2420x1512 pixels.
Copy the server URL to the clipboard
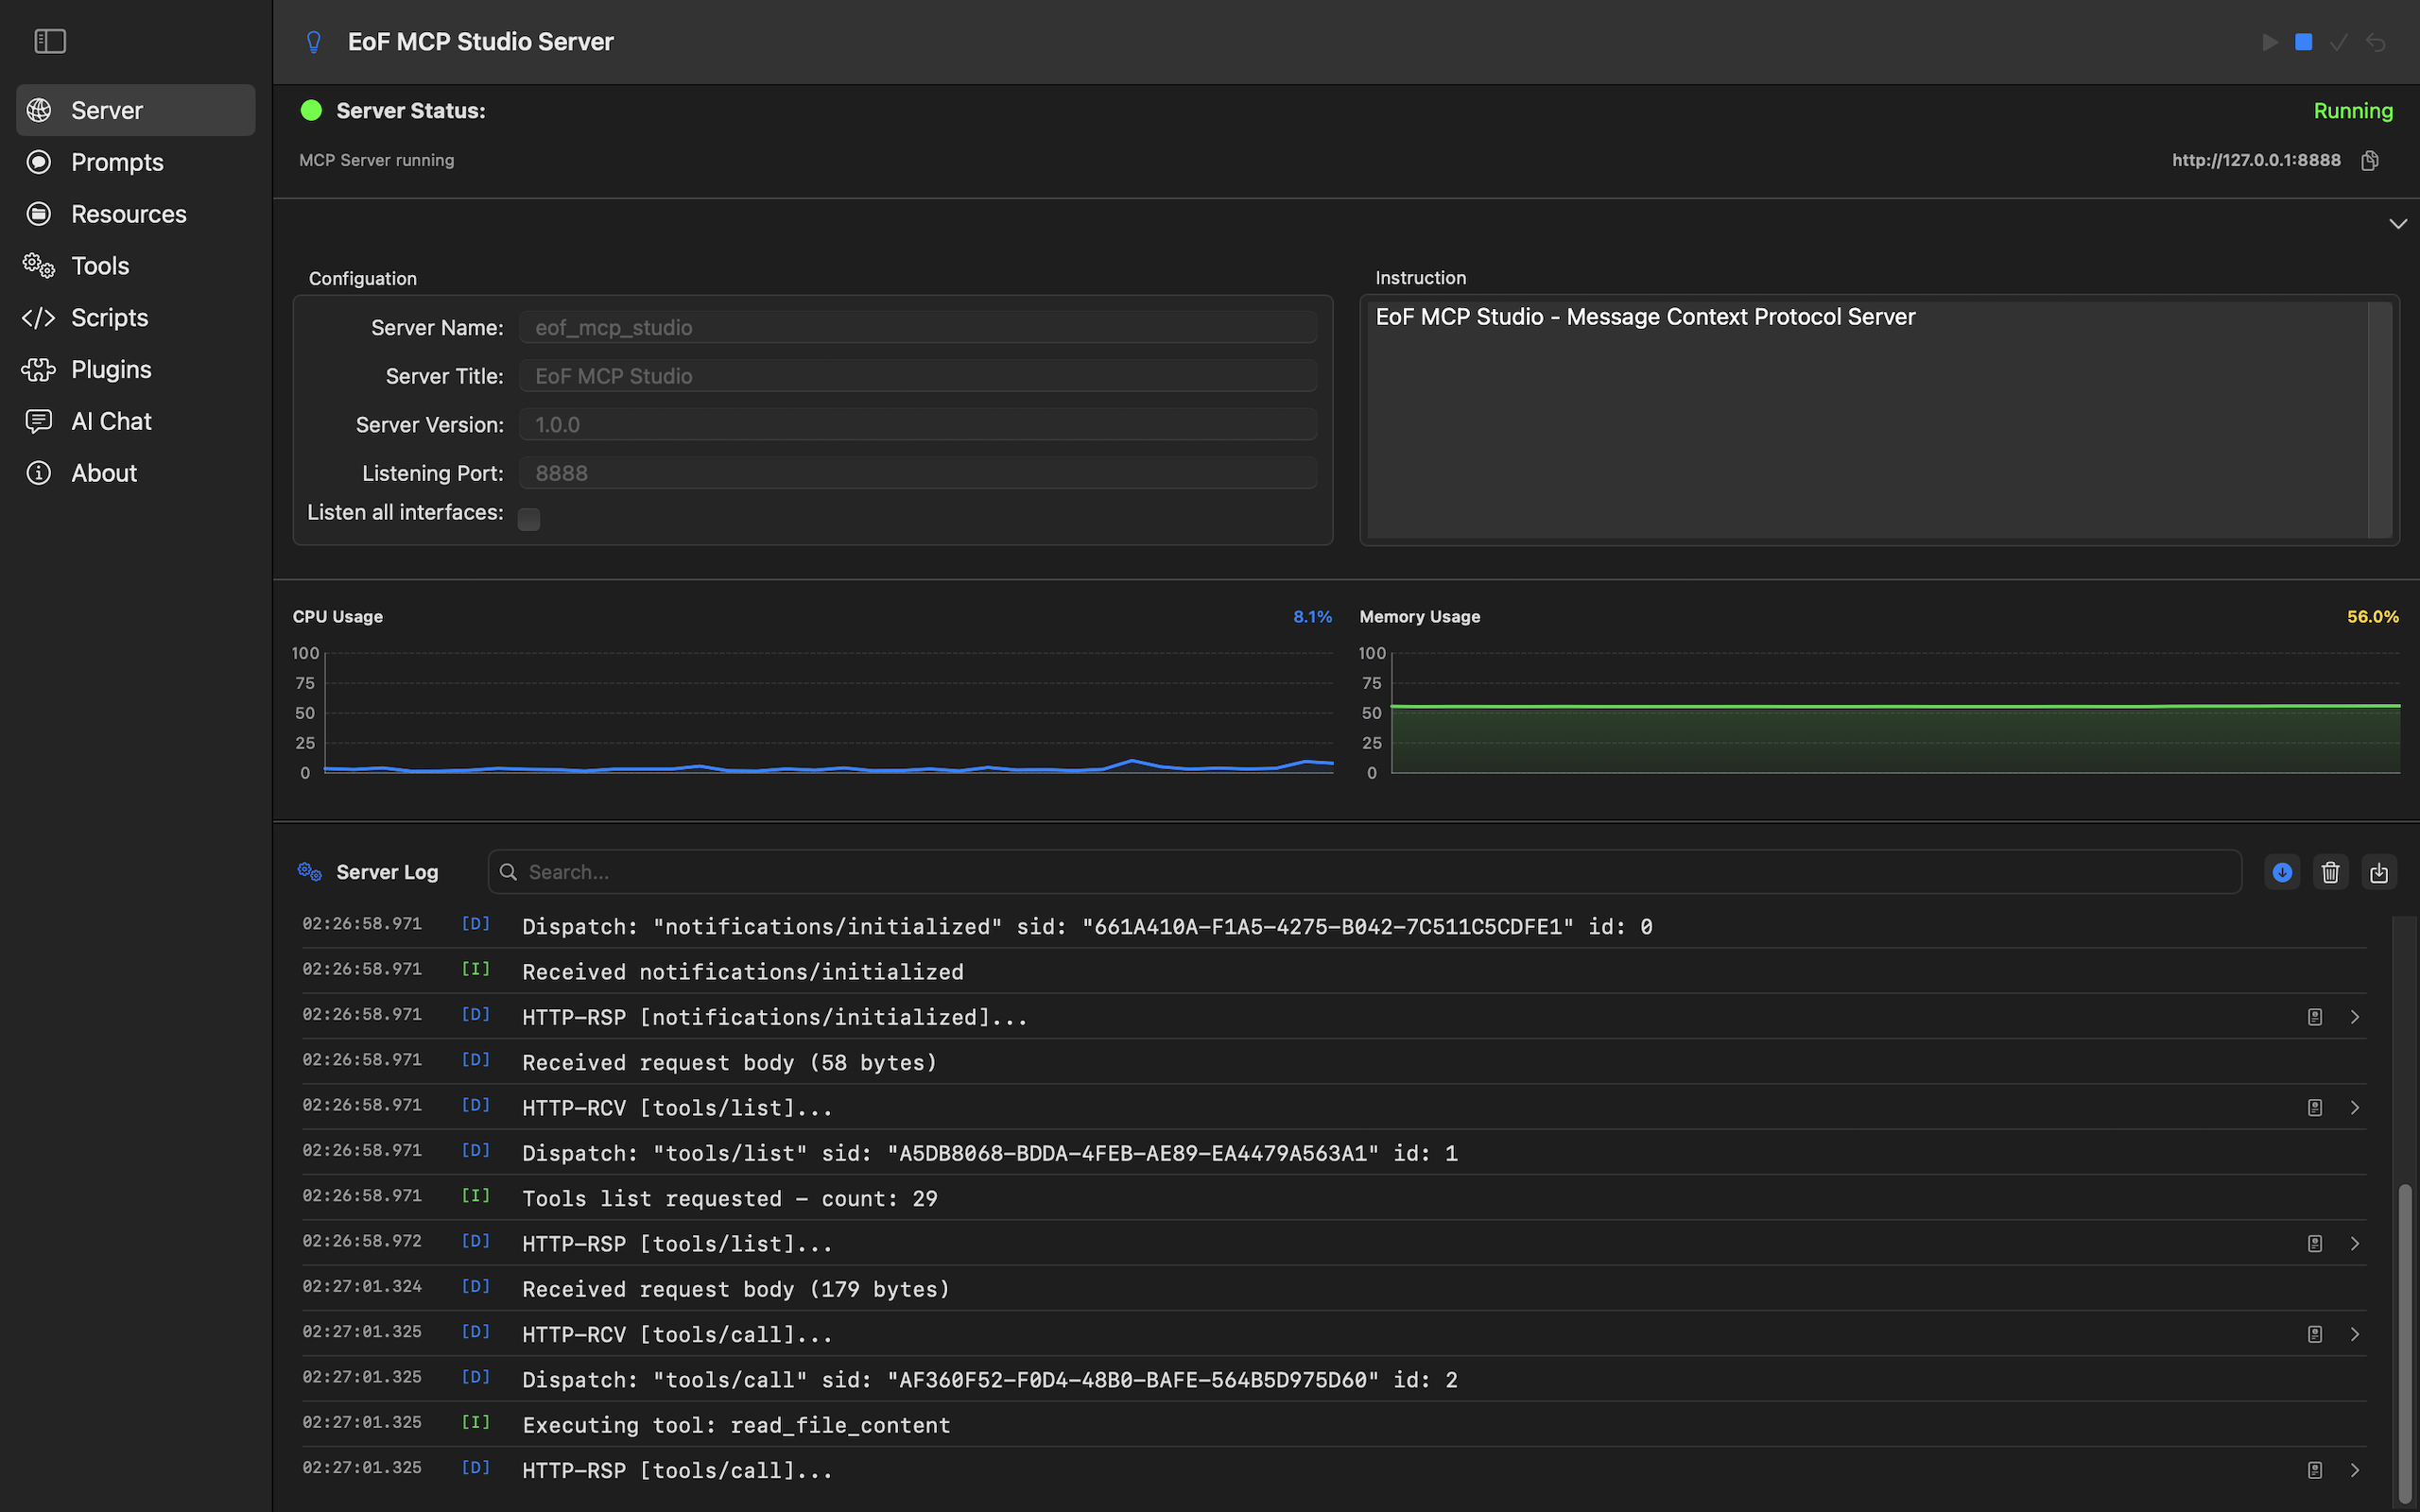coord(2369,160)
